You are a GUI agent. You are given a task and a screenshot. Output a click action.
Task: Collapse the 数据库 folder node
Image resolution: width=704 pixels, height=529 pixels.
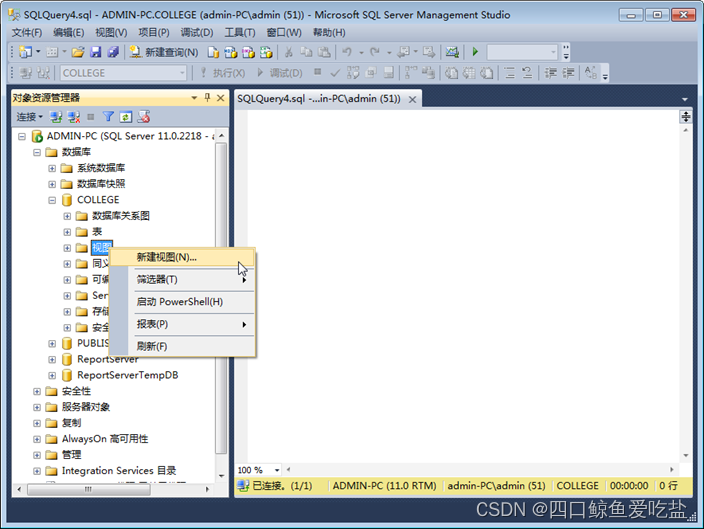pyautogui.click(x=37, y=153)
